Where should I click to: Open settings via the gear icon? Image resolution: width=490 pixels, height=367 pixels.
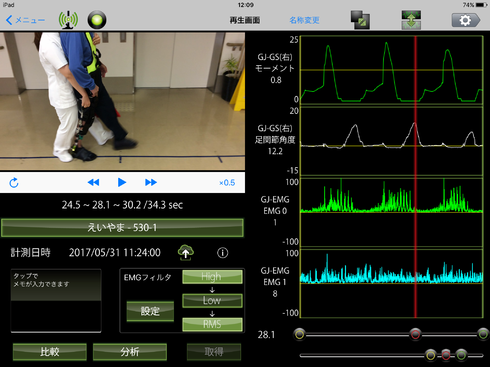point(466,20)
